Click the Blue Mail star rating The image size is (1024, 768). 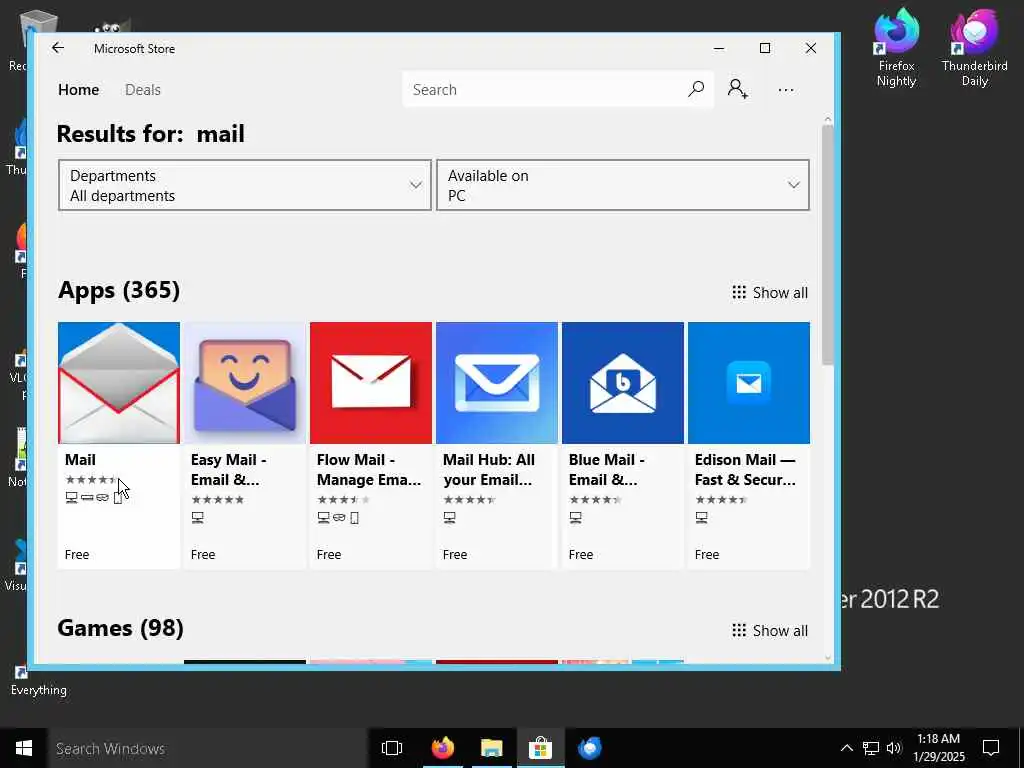[596, 500]
